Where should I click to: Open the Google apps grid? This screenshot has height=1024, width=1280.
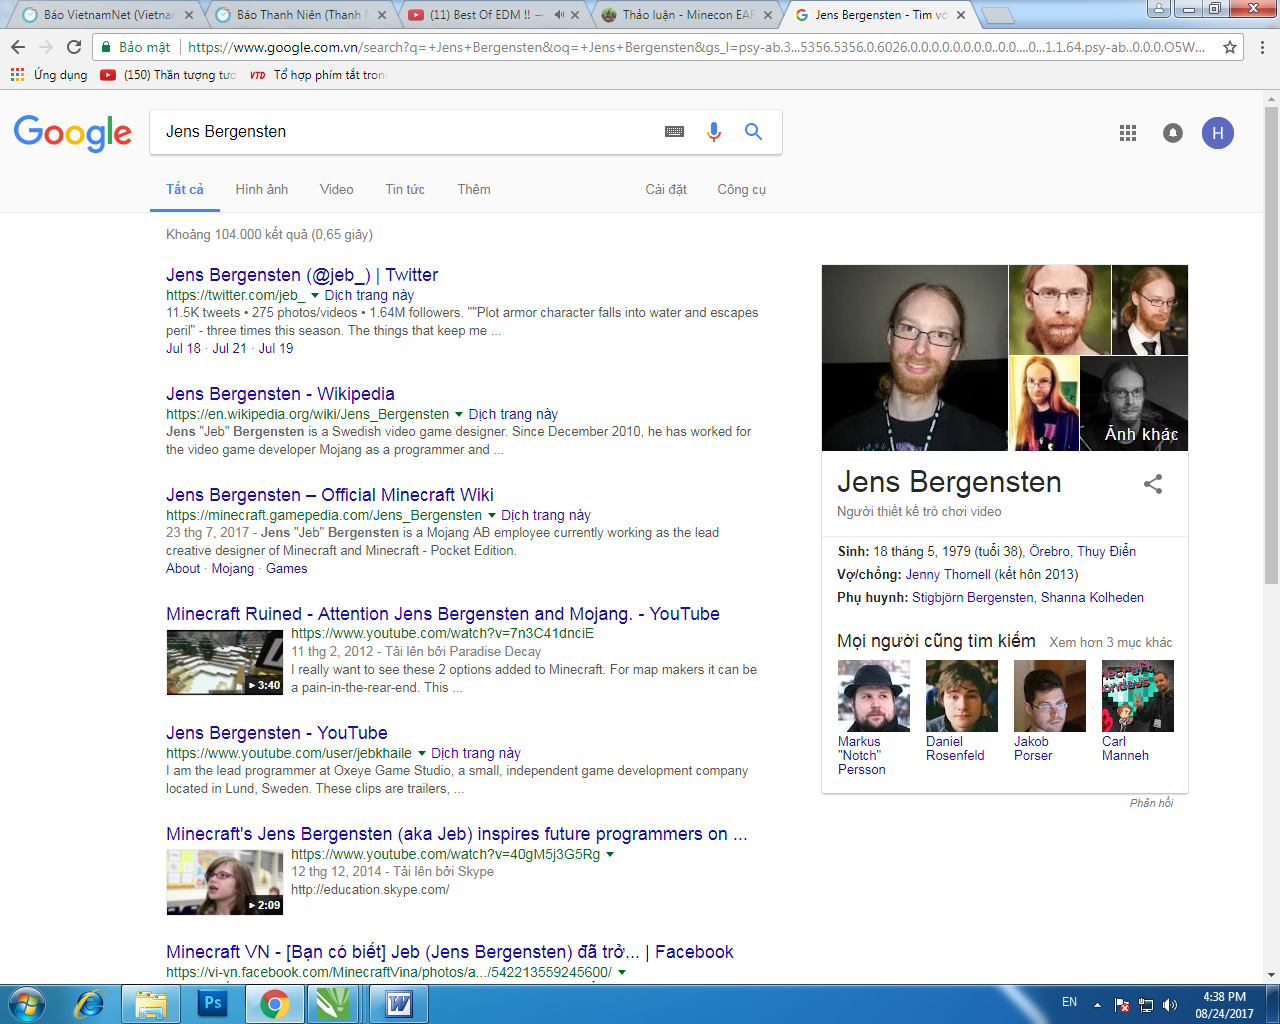click(1128, 133)
